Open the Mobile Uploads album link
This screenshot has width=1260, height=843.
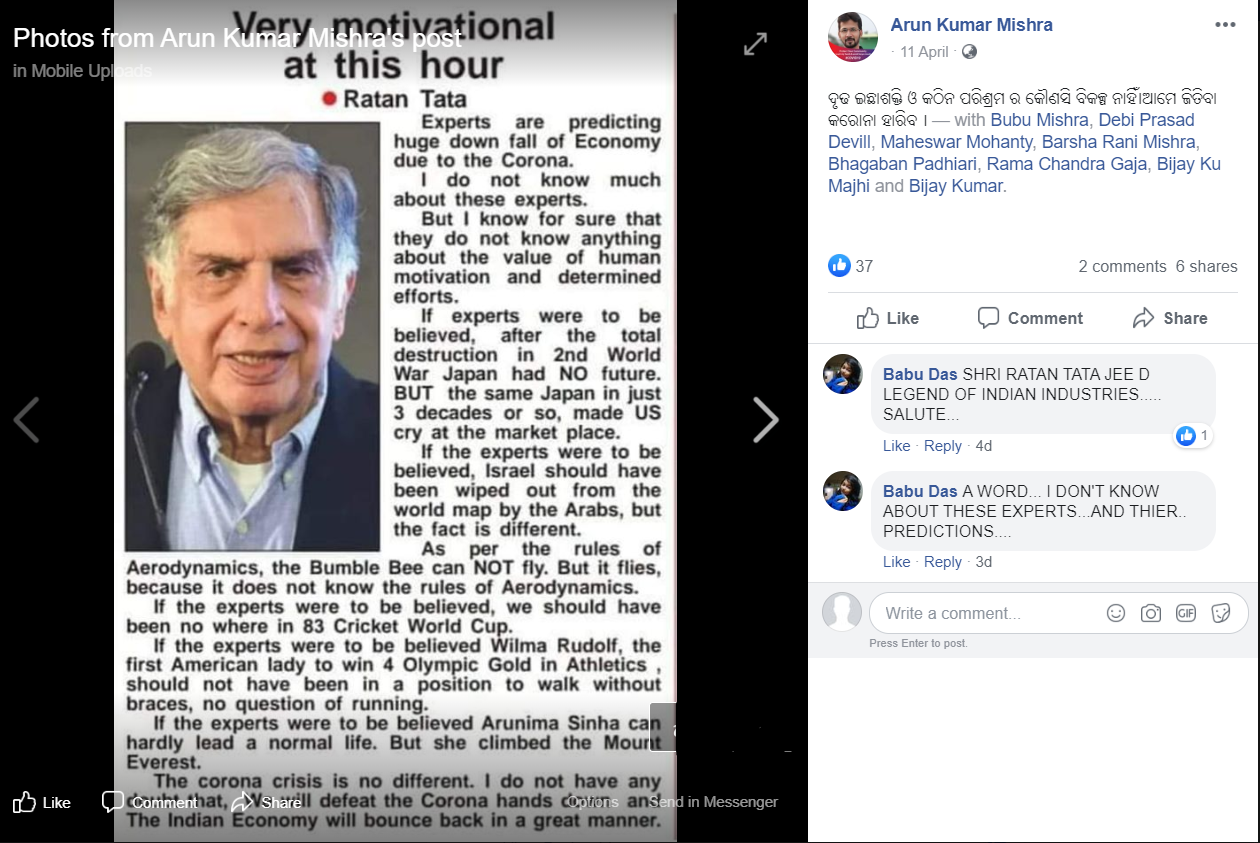point(91,70)
